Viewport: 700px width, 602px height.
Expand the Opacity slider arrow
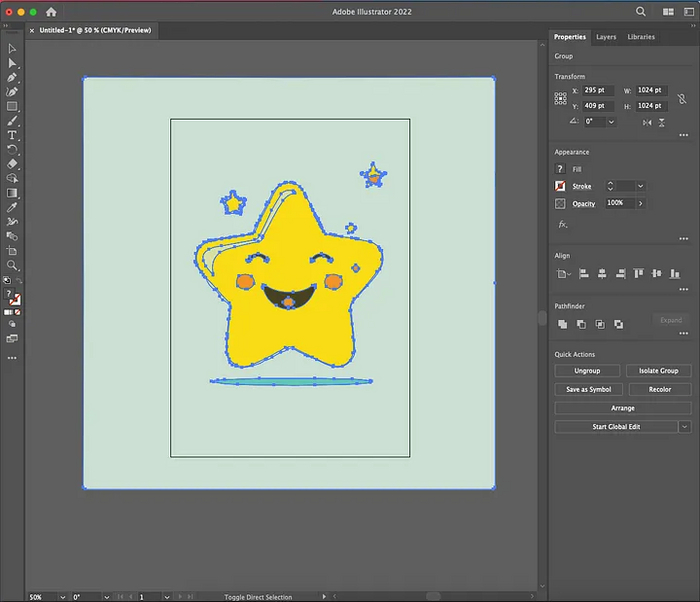640,203
